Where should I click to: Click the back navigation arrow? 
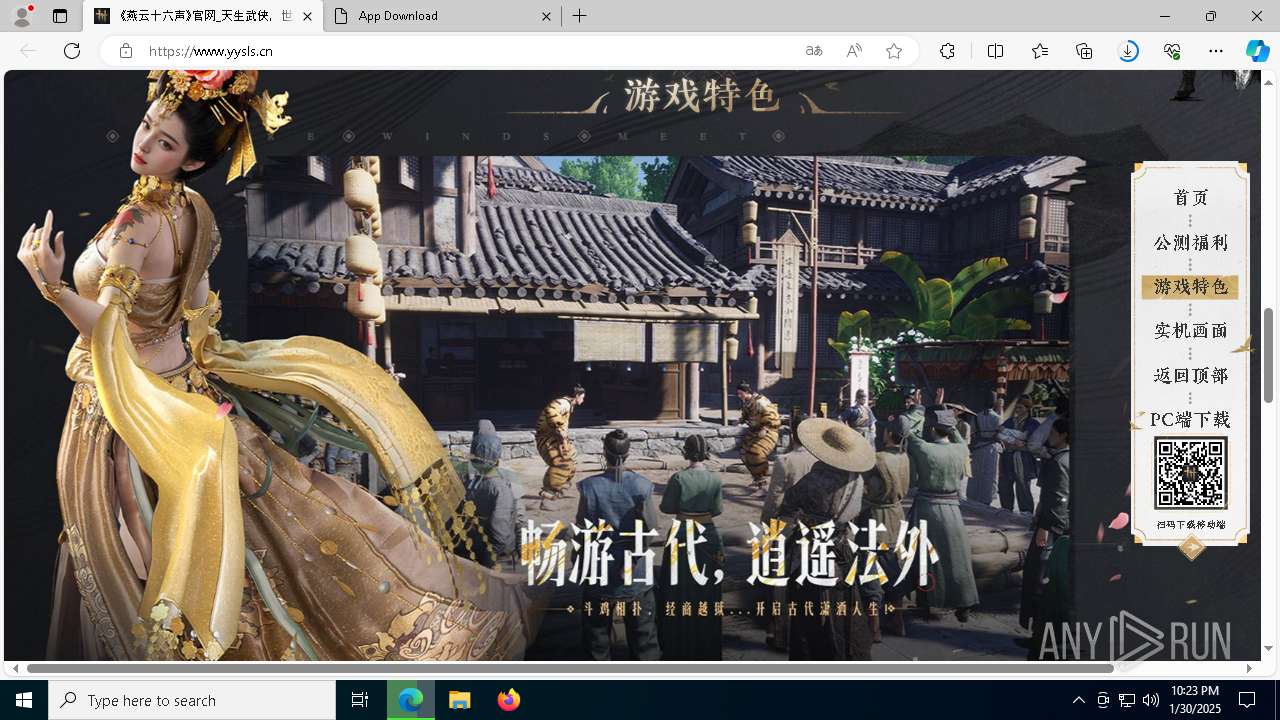pos(28,51)
